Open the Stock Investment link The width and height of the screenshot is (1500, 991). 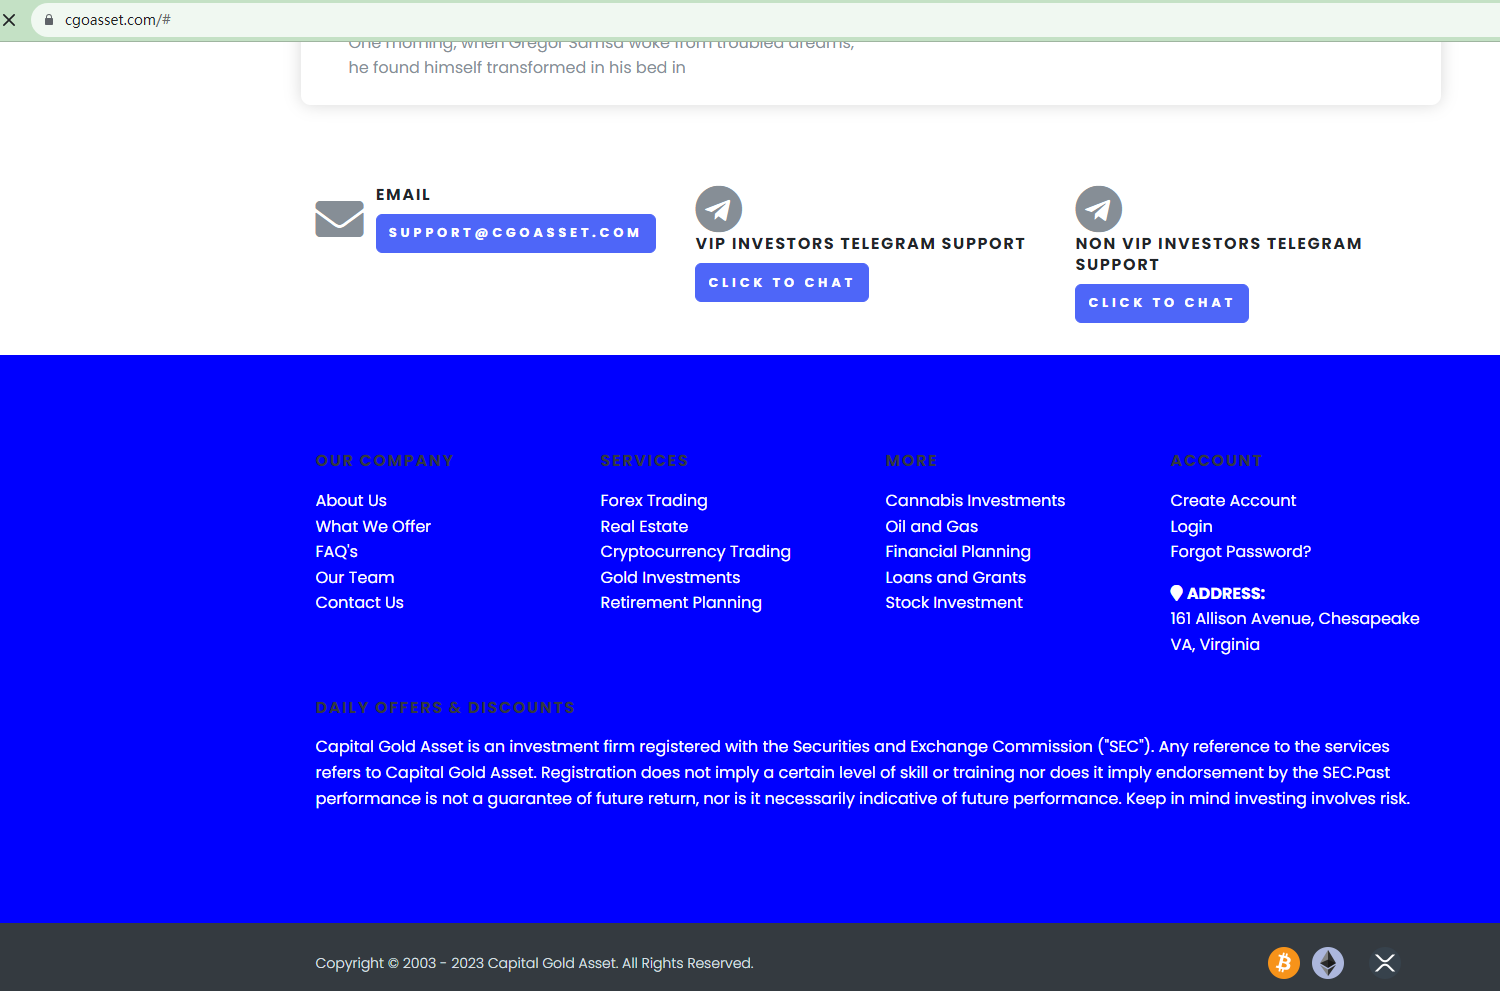(953, 603)
